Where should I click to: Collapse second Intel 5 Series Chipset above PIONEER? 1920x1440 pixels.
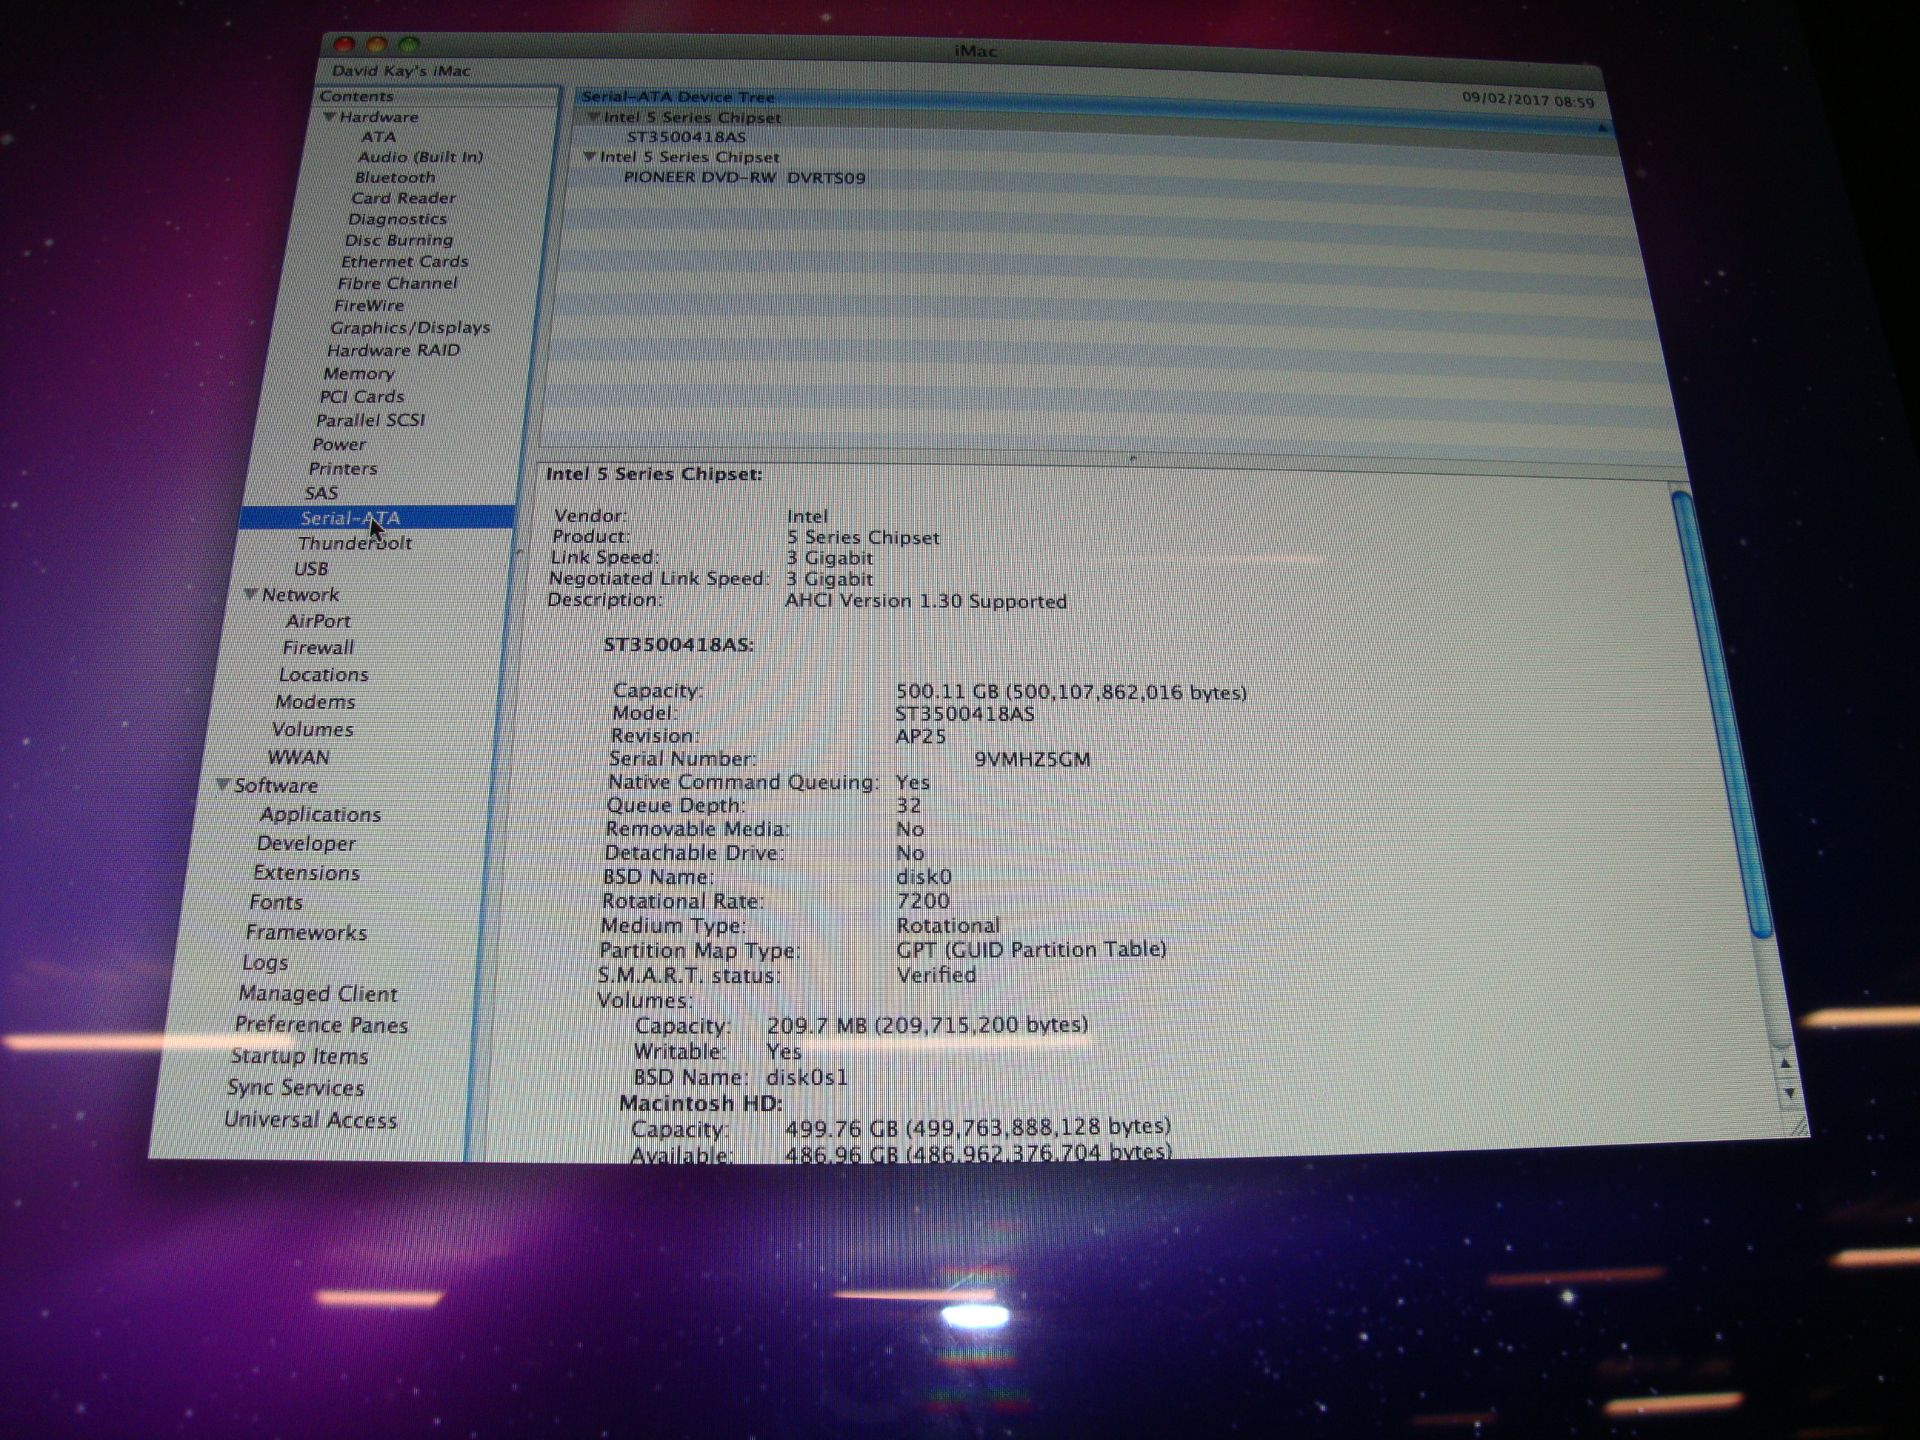click(x=590, y=157)
